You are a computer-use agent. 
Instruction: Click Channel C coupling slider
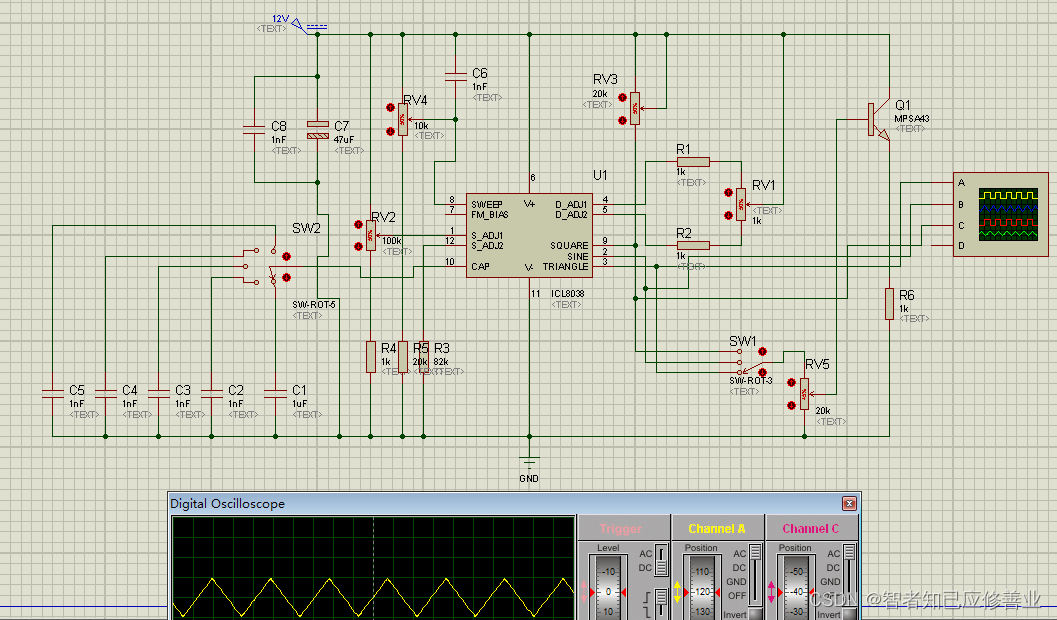tap(849, 573)
